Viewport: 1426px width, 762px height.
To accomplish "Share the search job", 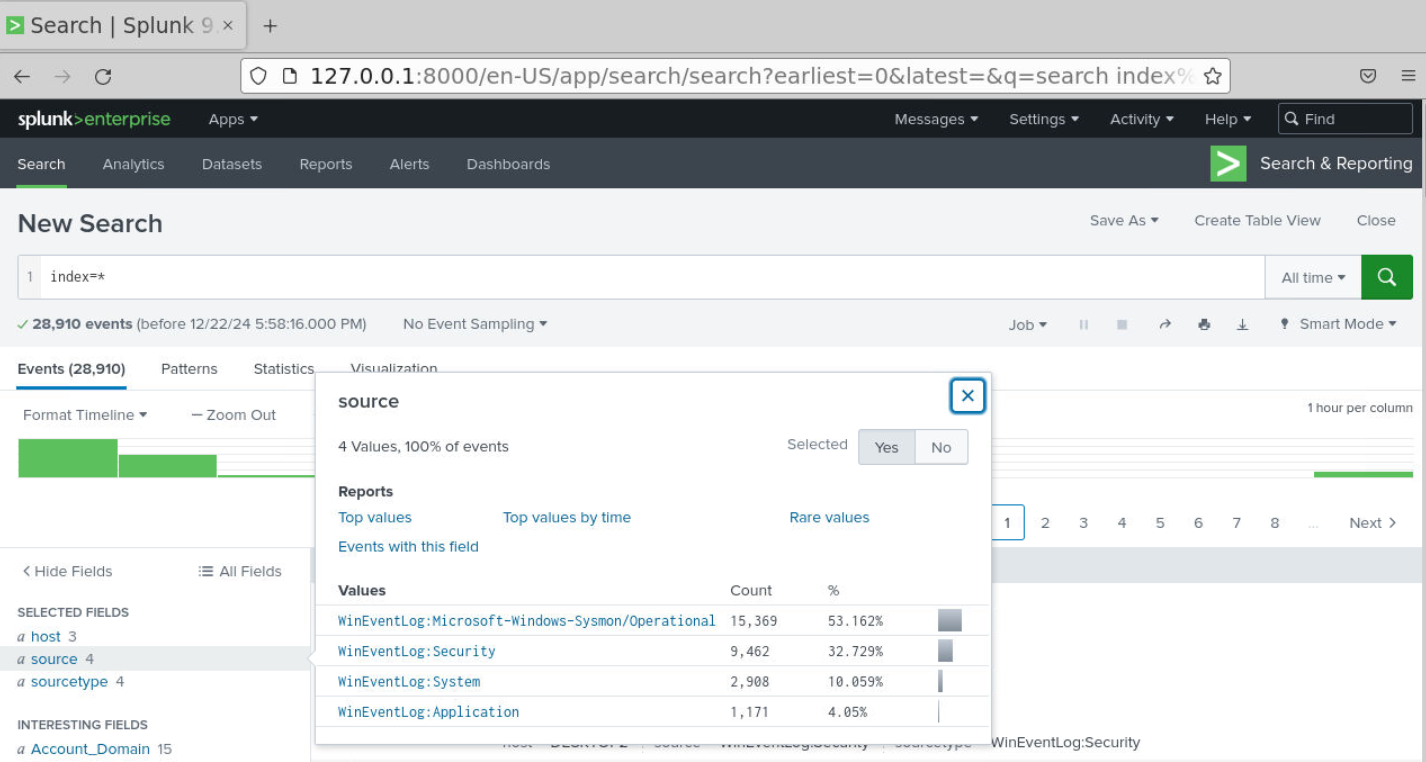I will point(1164,324).
